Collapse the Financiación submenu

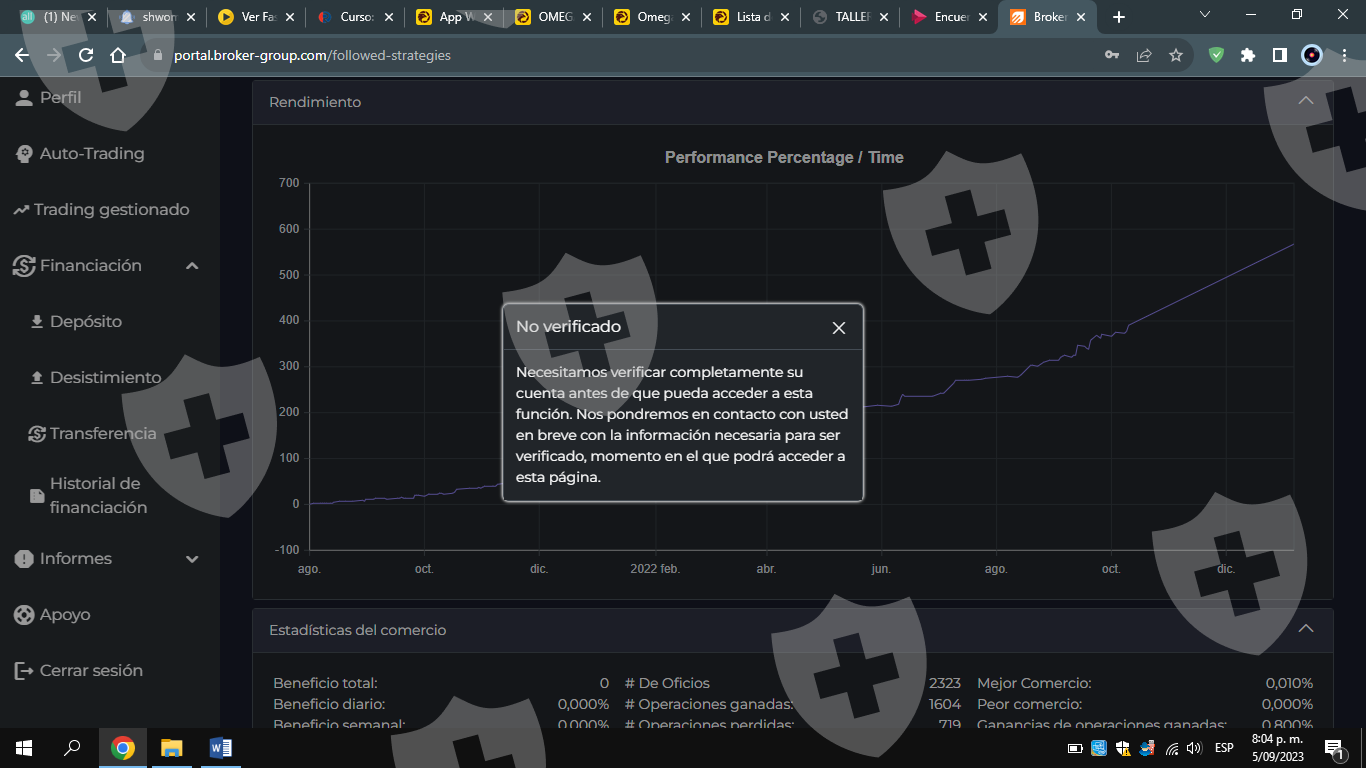192,266
